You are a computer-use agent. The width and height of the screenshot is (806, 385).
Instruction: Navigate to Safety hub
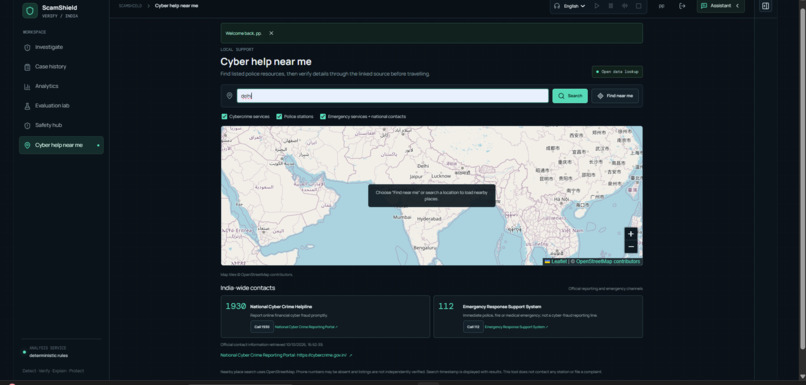[x=61, y=125]
